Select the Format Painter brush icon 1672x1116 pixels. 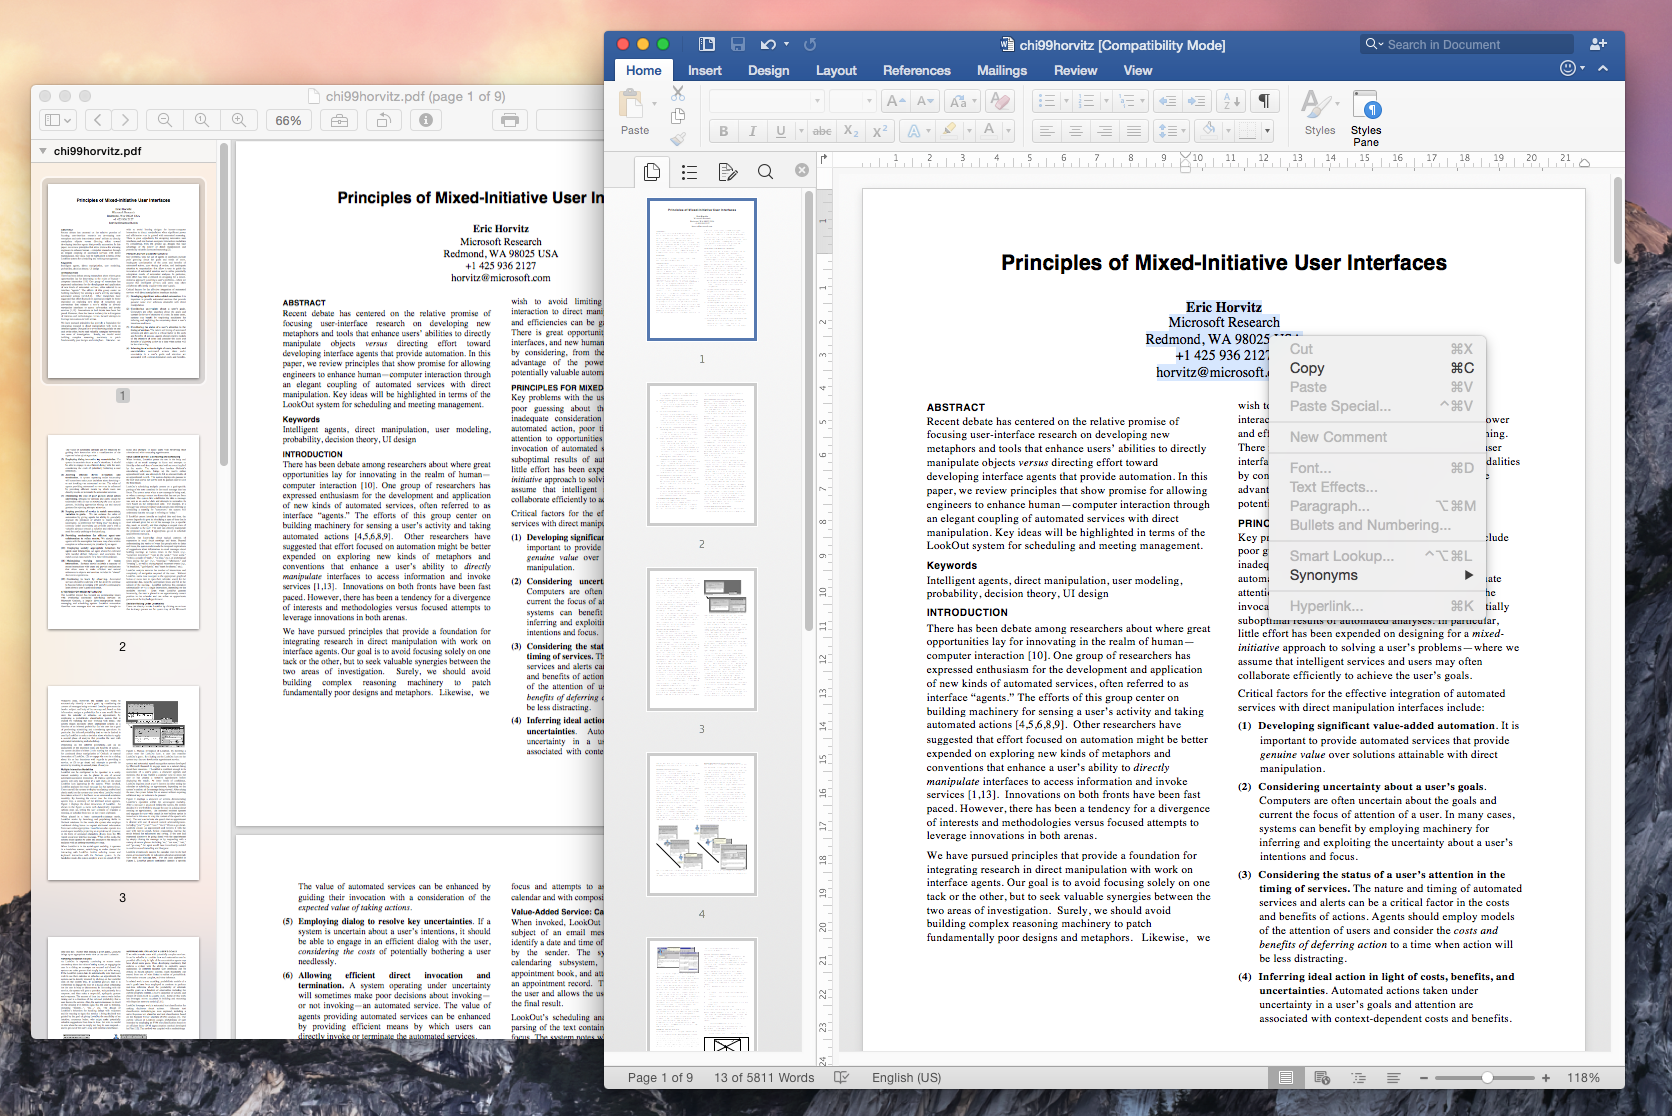678,139
